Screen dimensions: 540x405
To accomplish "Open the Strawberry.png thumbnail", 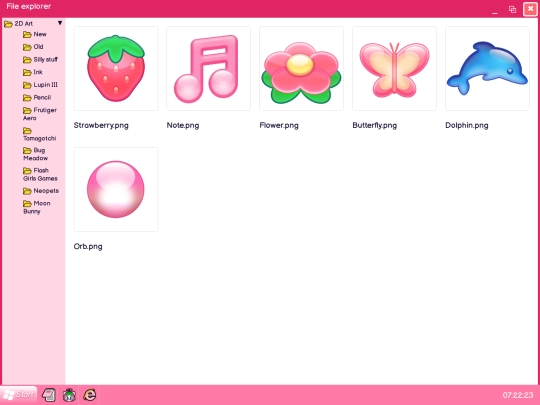I will pos(116,69).
